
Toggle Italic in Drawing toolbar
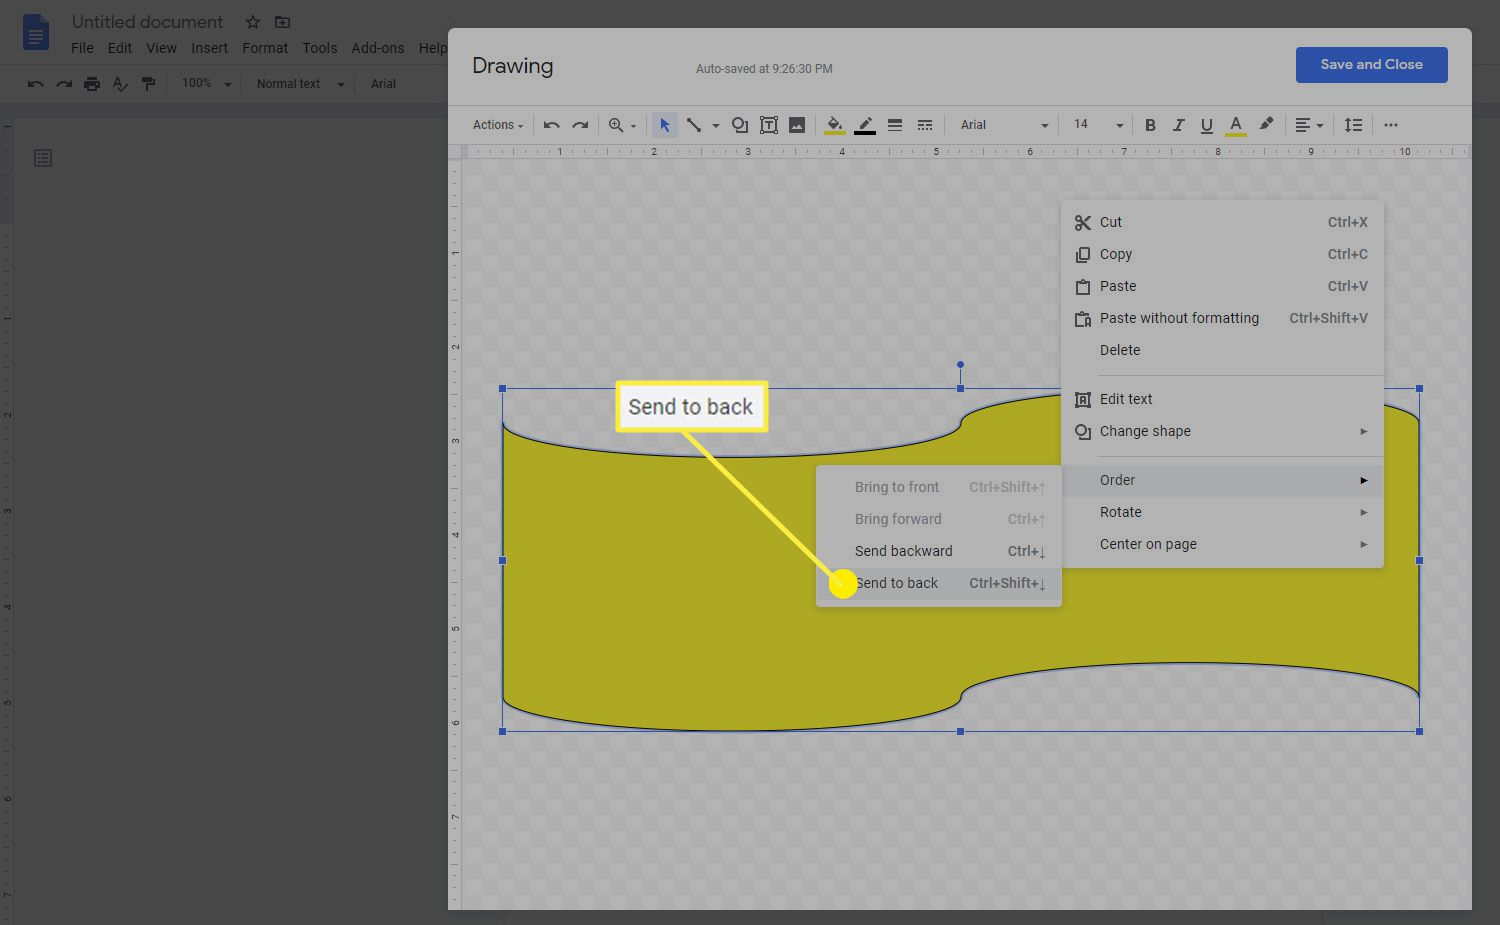click(x=1179, y=125)
